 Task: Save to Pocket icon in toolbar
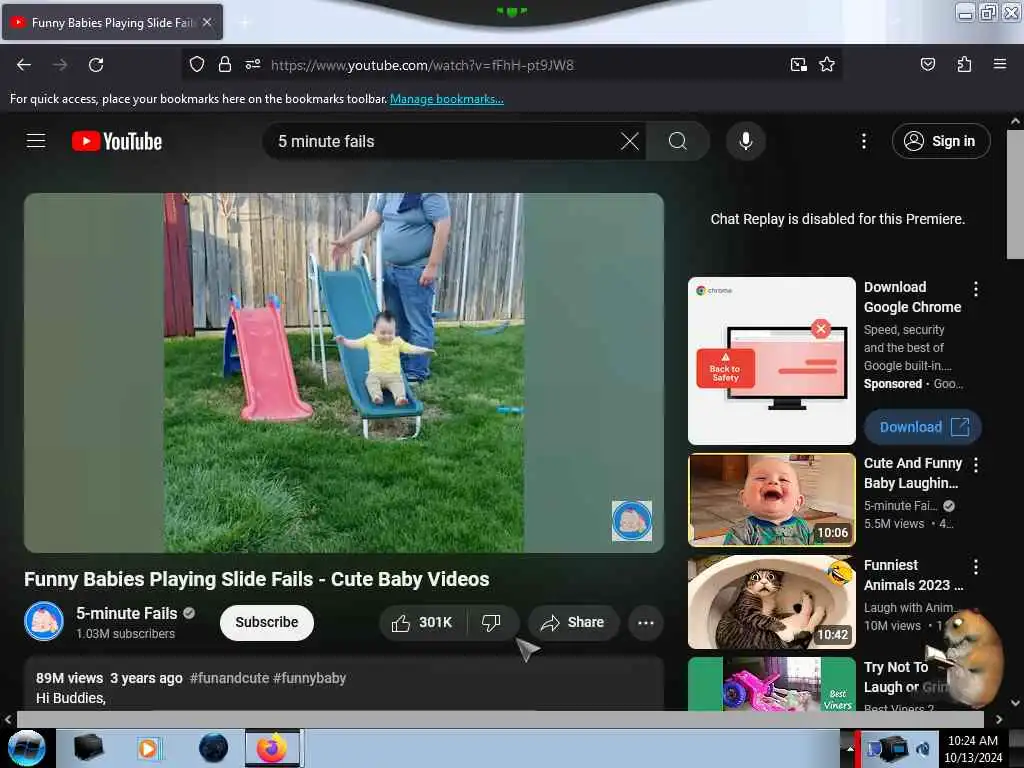[927, 65]
